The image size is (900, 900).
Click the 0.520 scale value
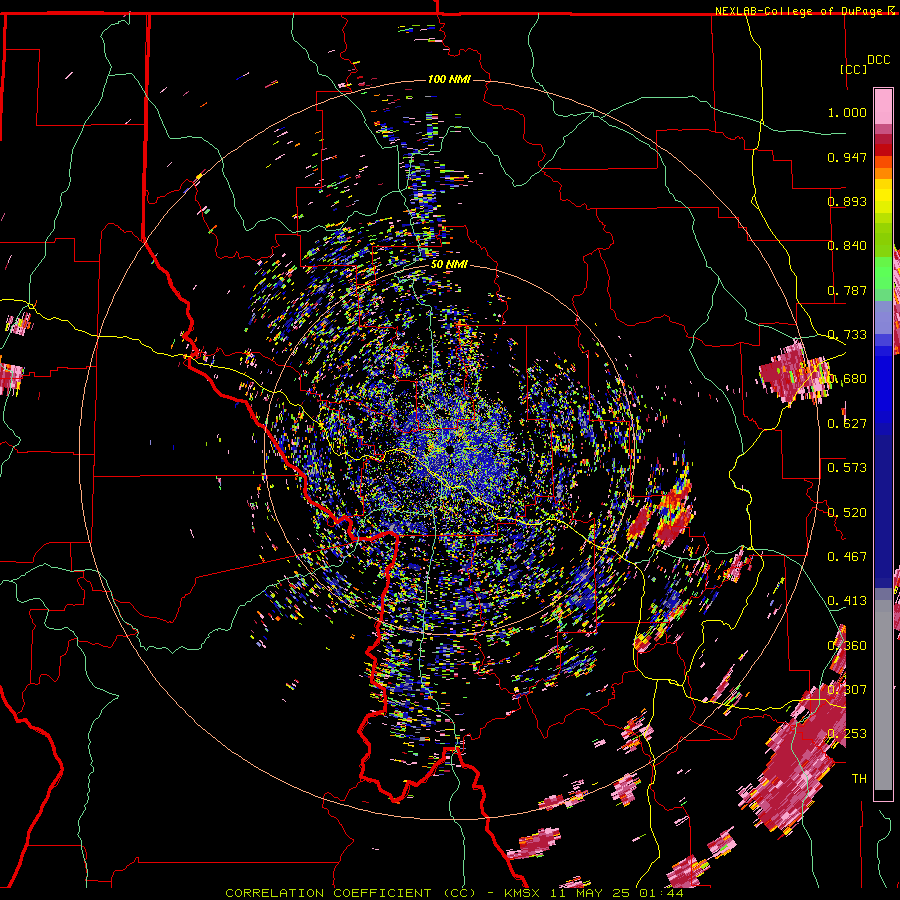[847, 513]
